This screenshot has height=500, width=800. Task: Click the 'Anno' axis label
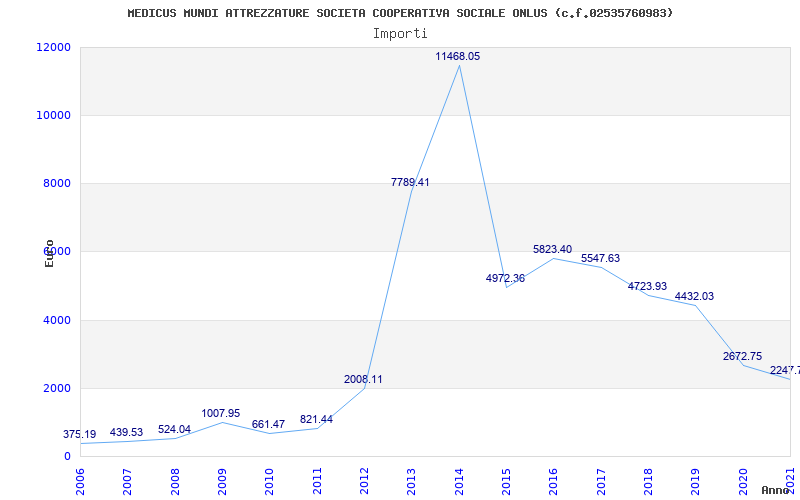click(x=775, y=490)
